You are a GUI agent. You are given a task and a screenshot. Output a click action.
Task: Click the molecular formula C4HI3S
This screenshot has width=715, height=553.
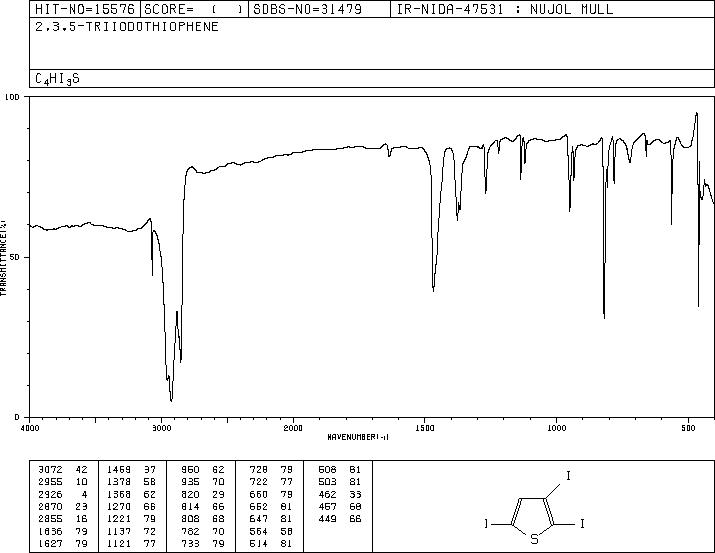click(57, 79)
